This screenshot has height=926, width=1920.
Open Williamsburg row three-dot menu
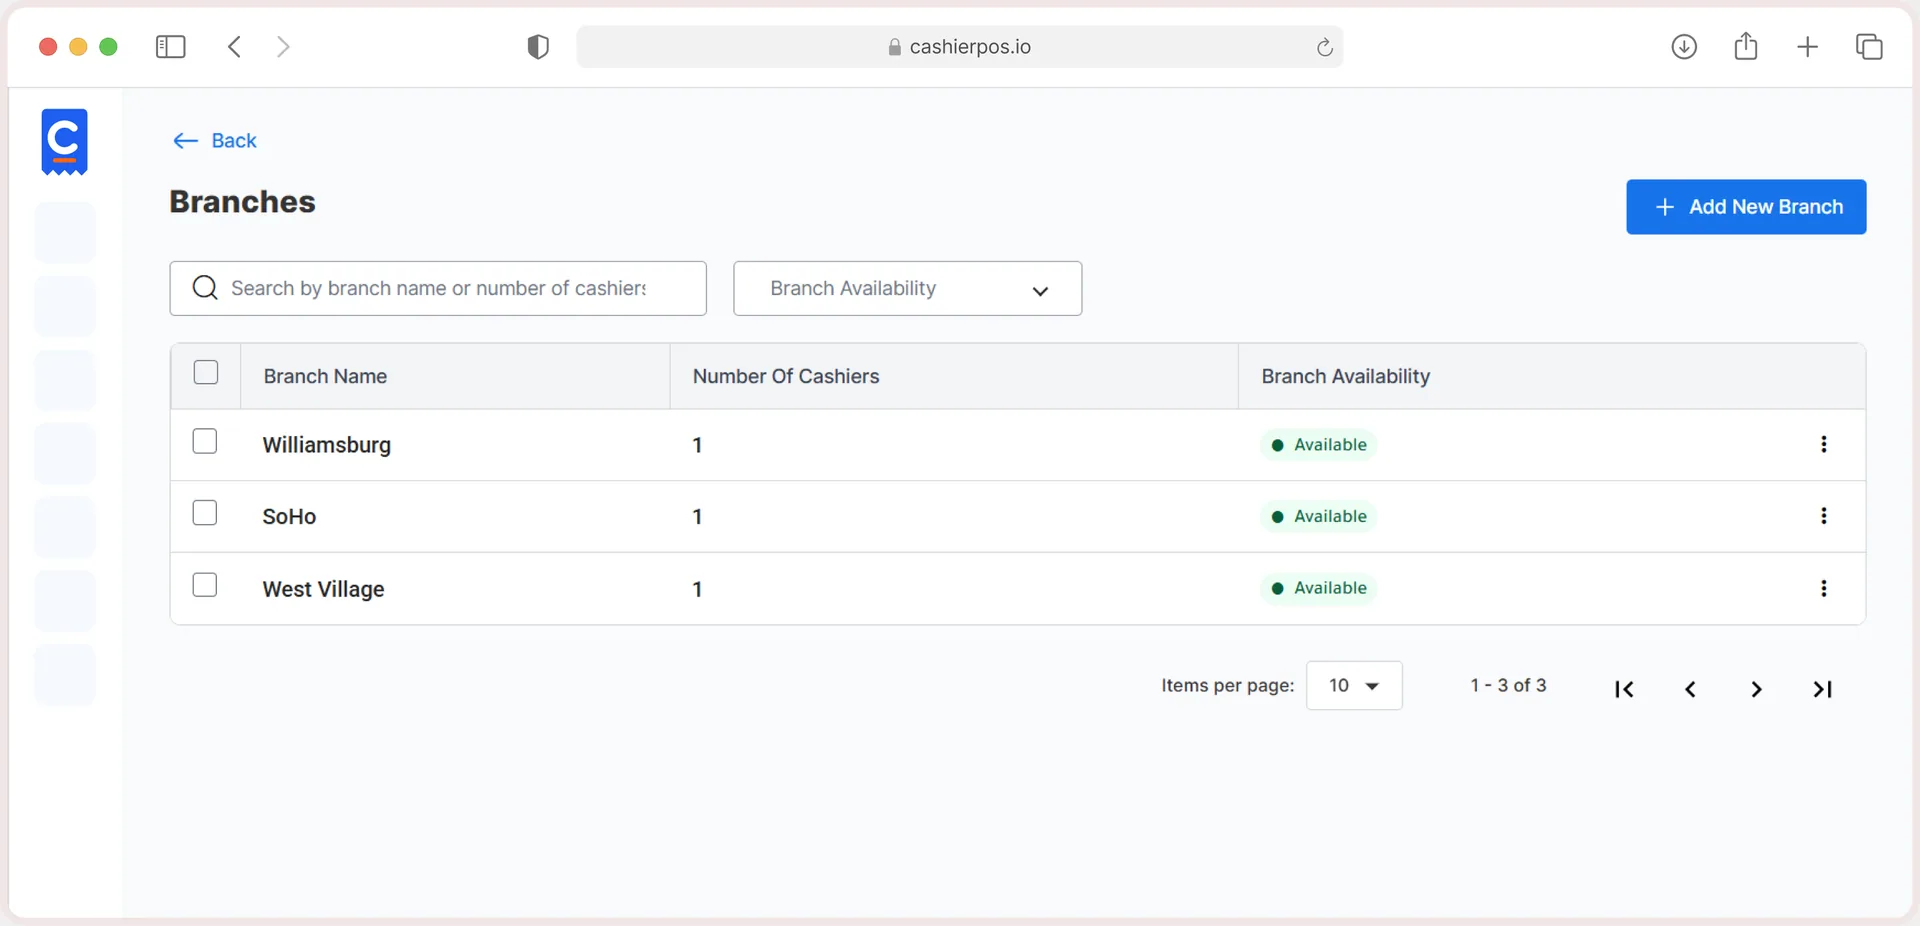pos(1824,445)
